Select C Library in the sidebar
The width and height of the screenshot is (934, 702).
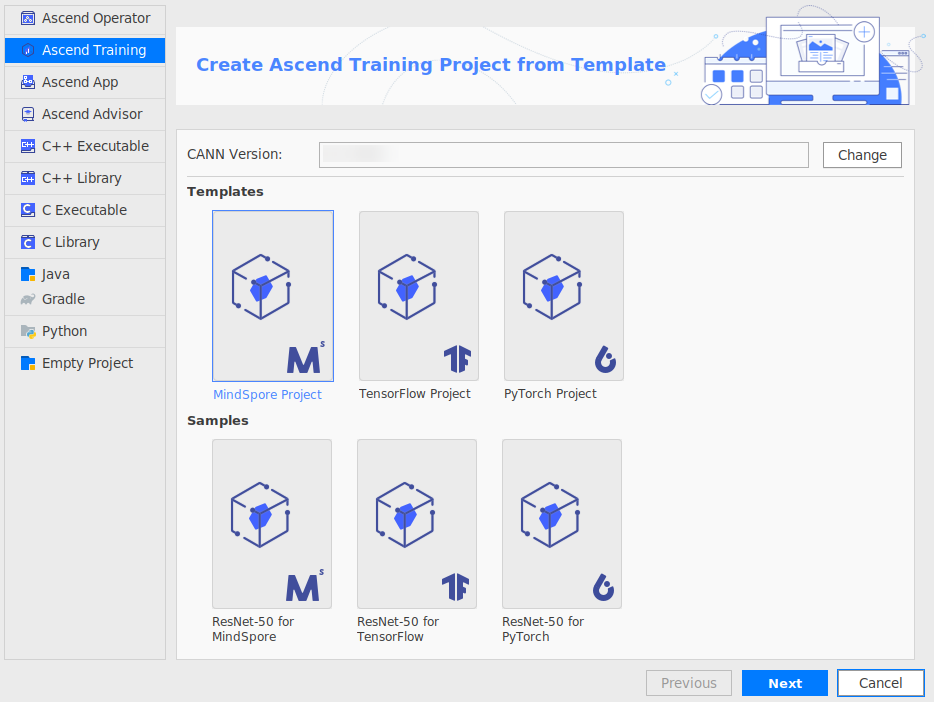(85, 242)
